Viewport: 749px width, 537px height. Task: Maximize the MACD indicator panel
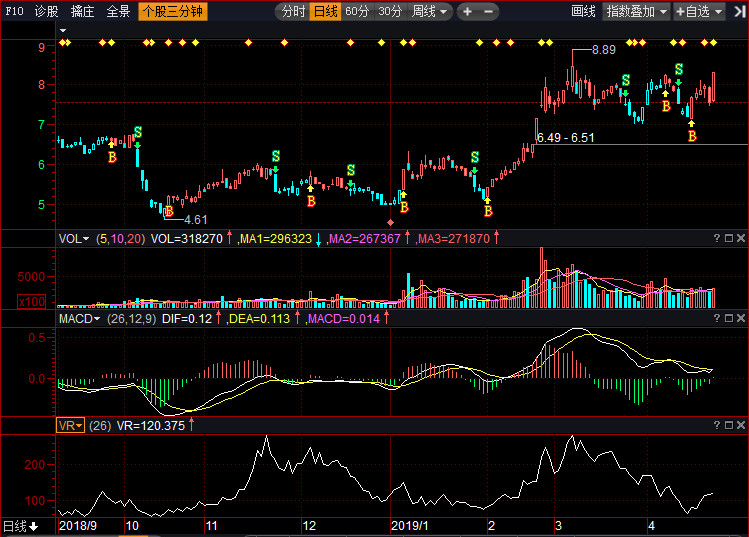coord(729,318)
